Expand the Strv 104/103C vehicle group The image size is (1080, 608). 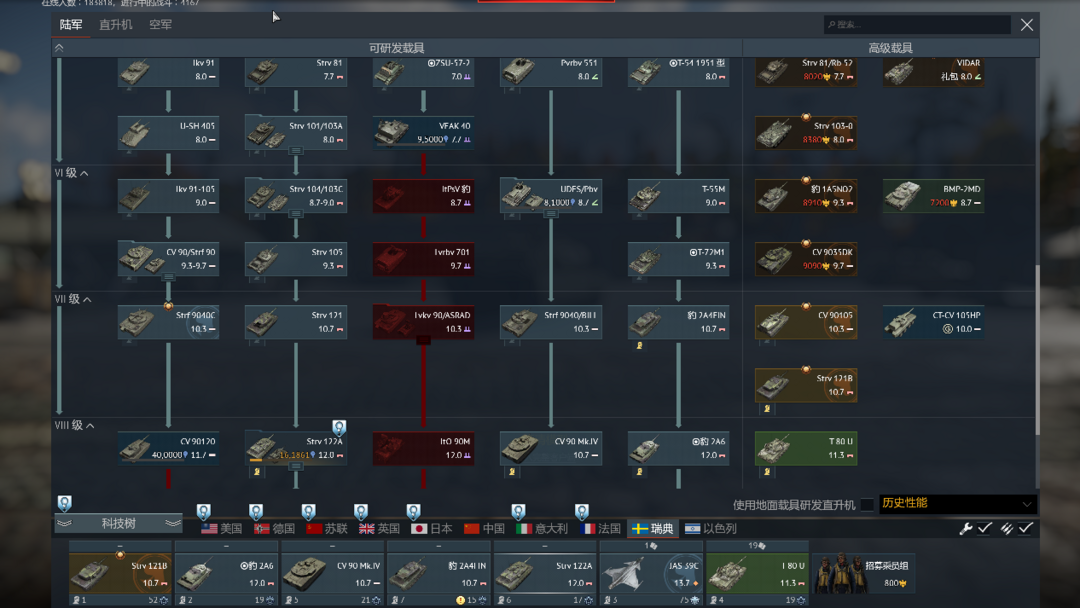(x=296, y=214)
